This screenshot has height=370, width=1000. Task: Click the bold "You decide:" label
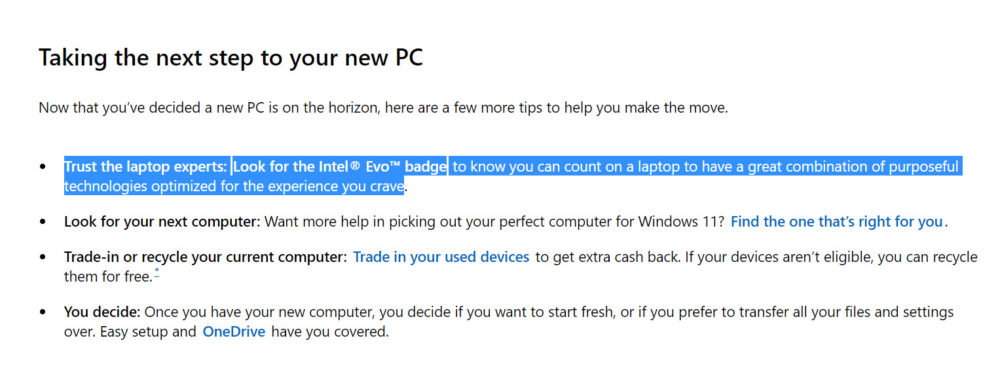[102, 313]
